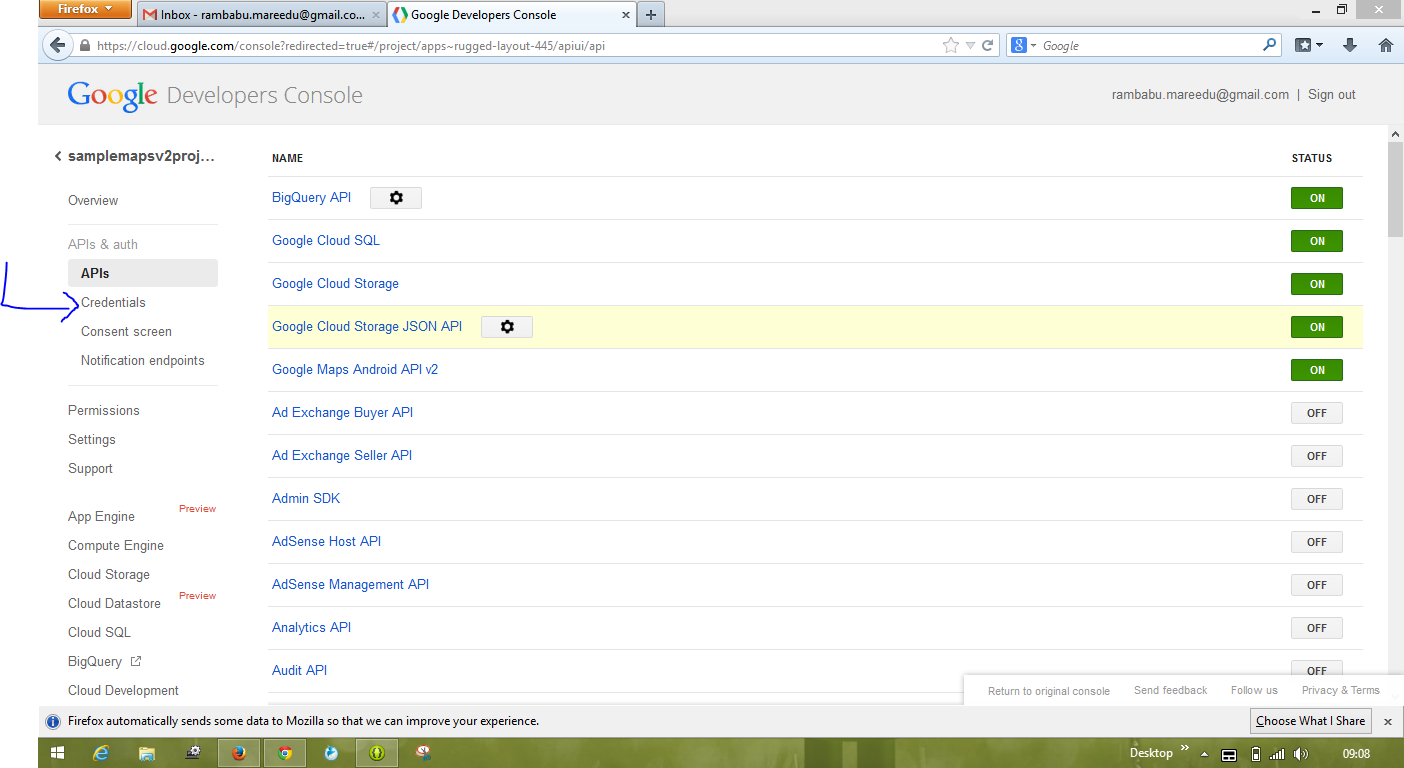Click the Google logo in the header
Image resolution: width=1404 pixels, height=768 pixels.
point(112,95)
